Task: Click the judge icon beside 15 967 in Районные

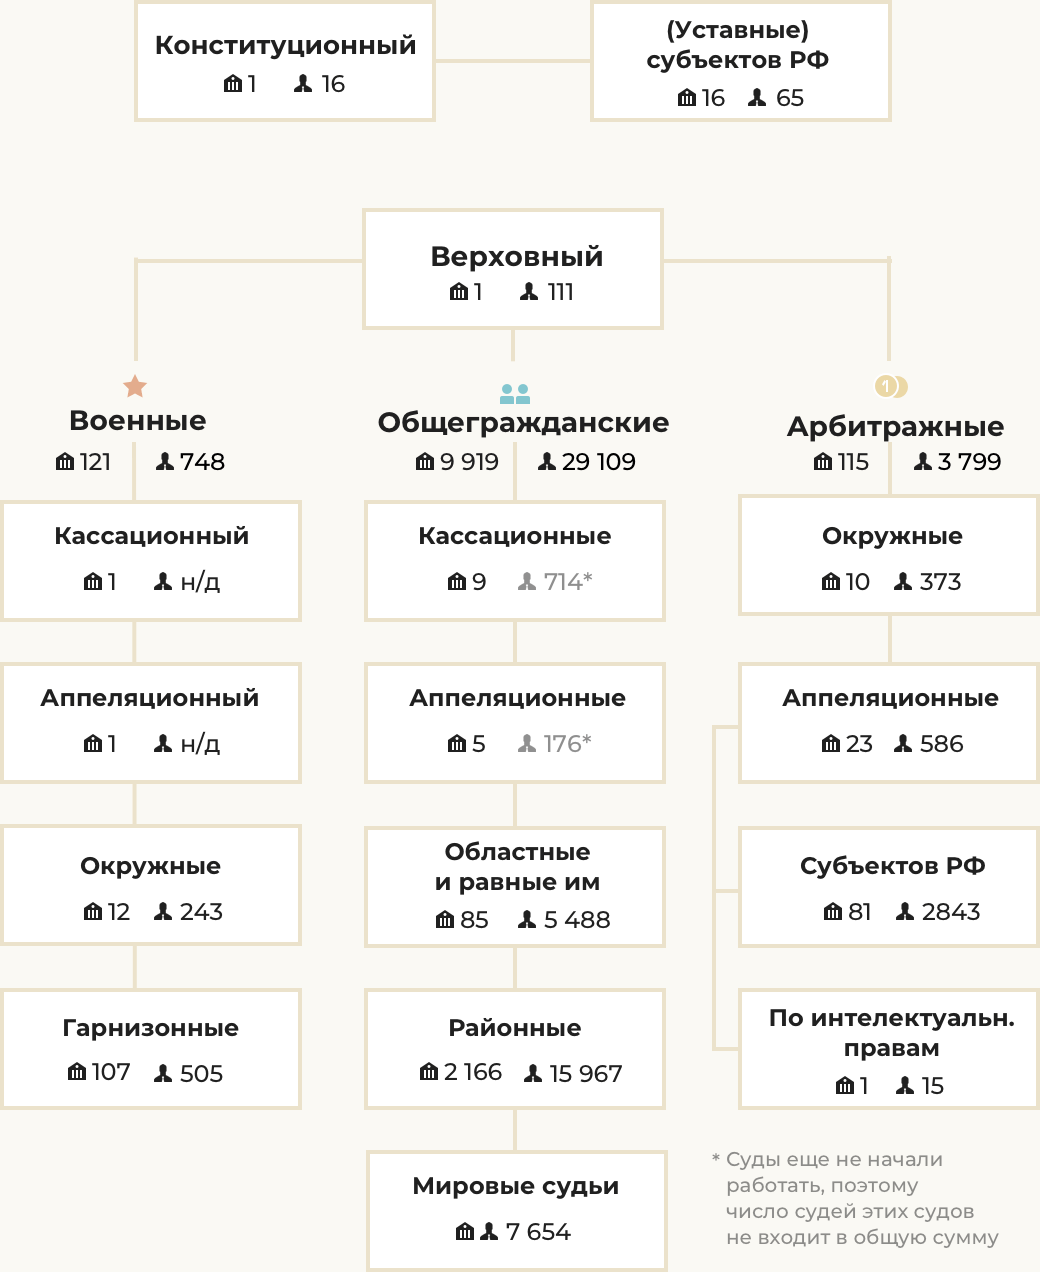Action: [533, 1074]
